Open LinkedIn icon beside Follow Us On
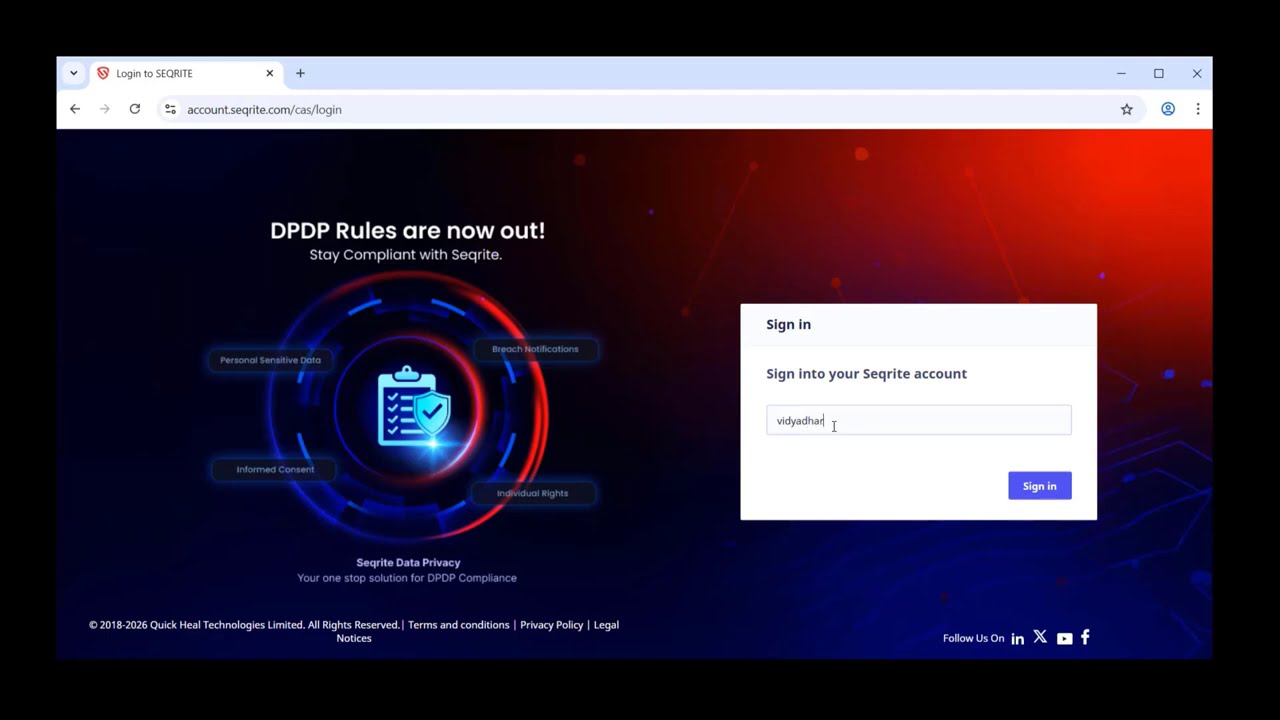 click(1017, 639)
